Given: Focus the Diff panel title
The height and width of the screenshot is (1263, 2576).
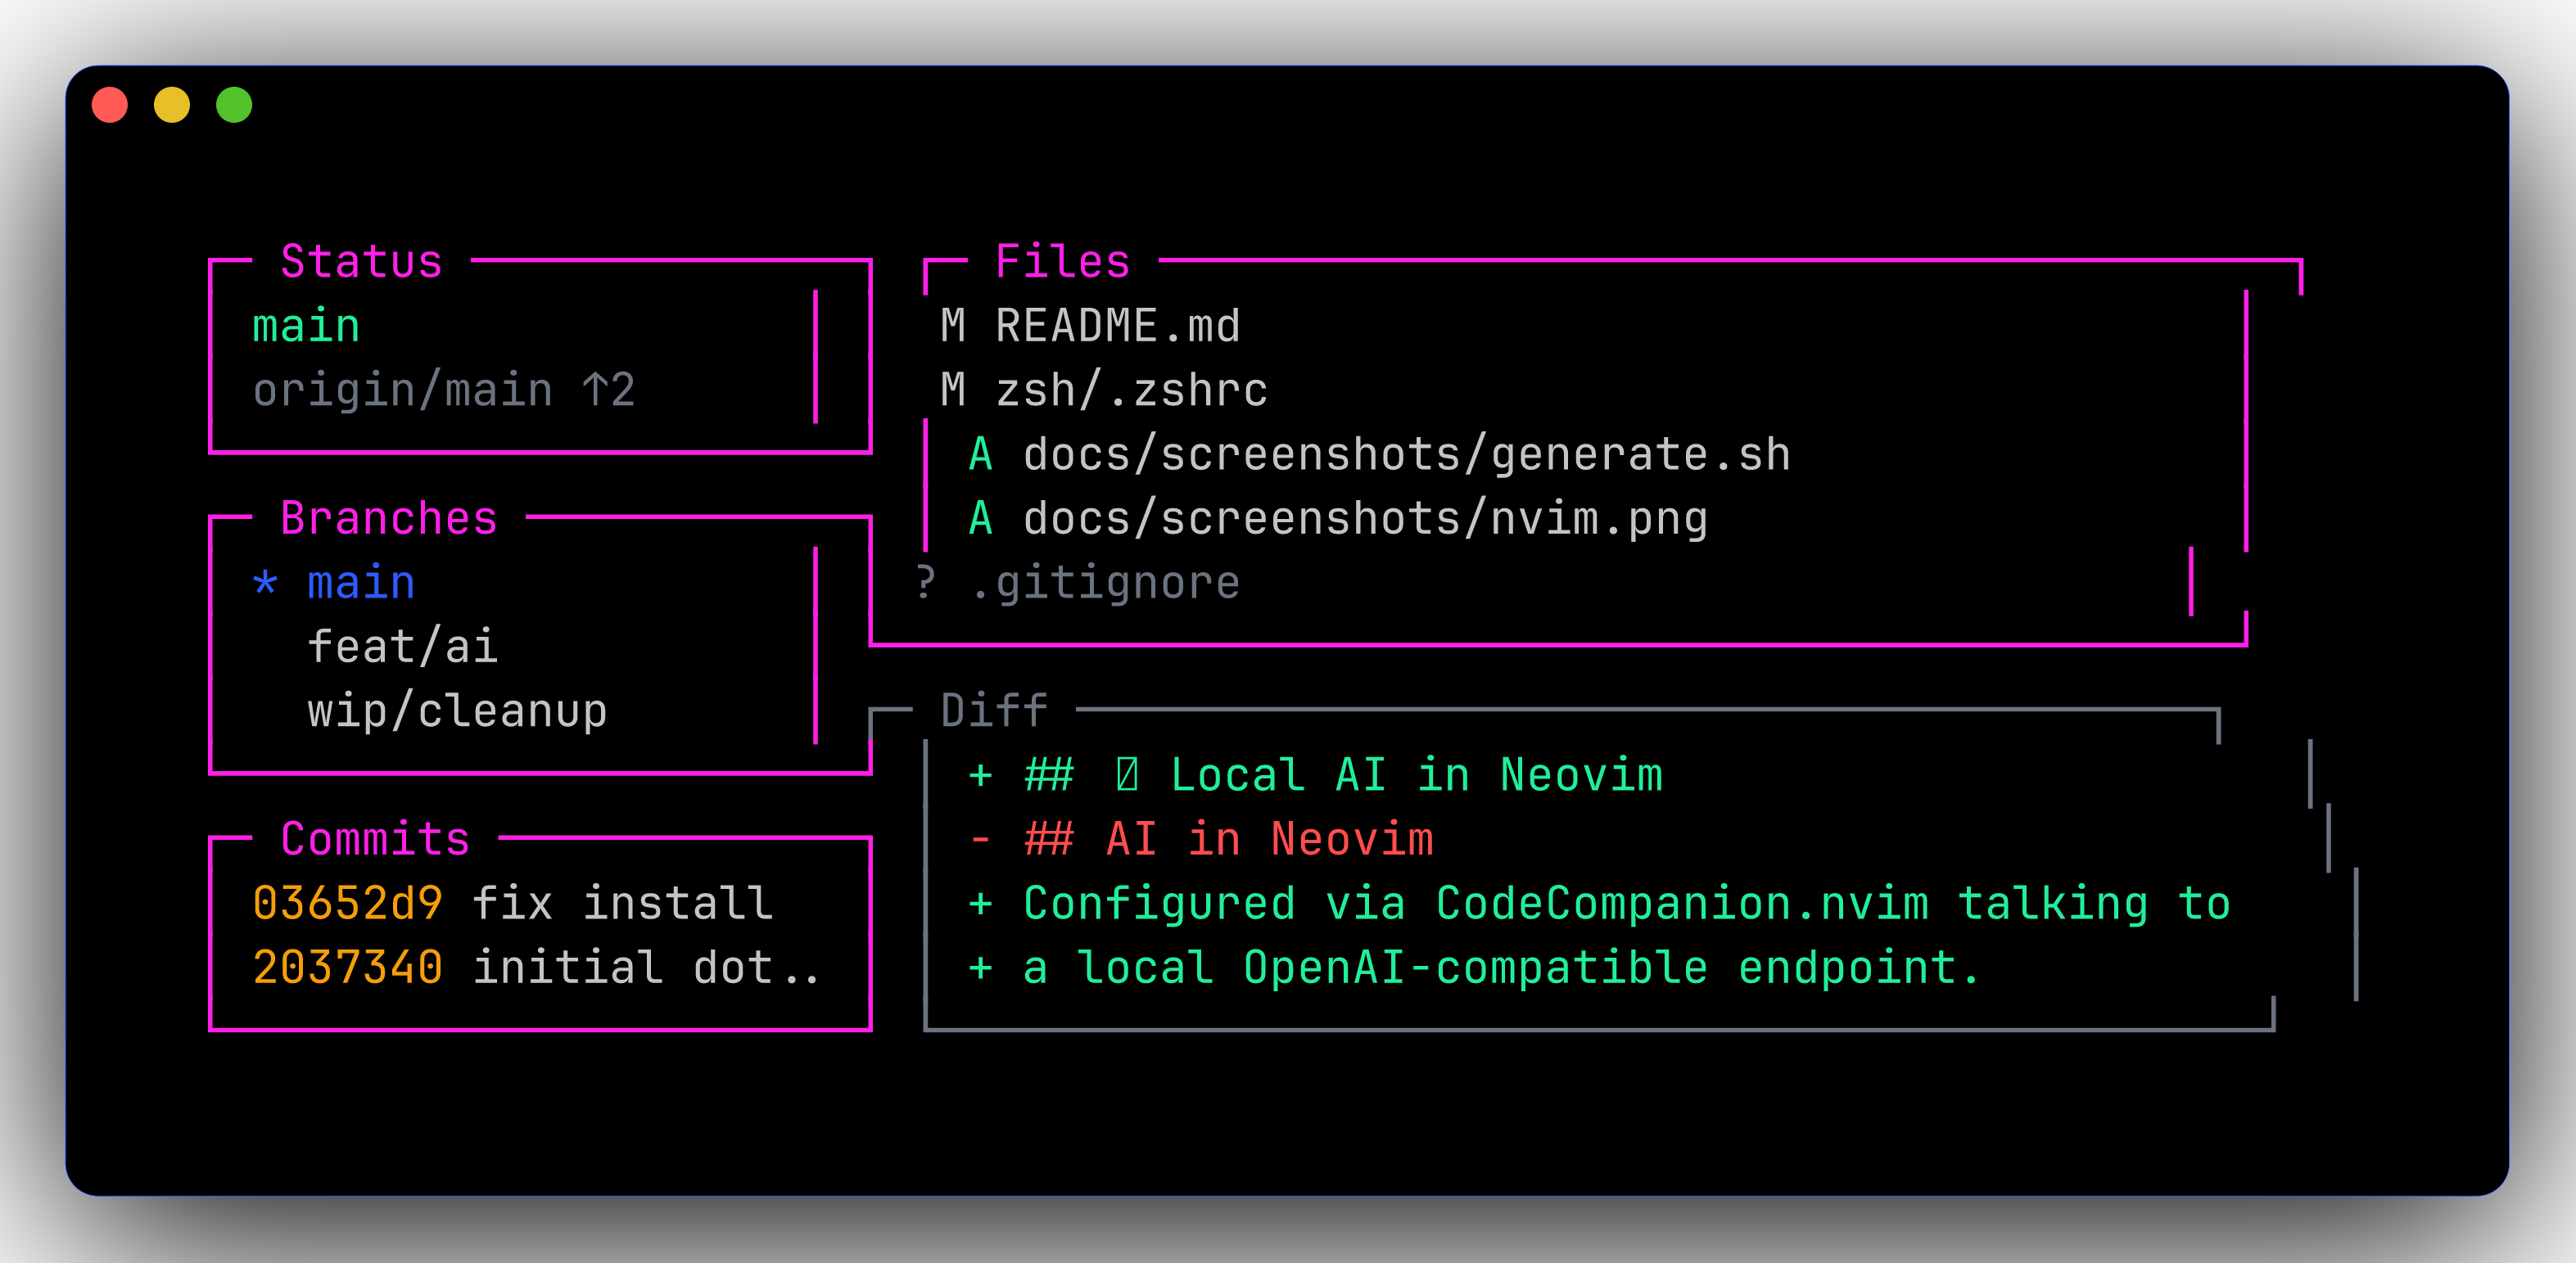Looking at the screenshot, I should 994,710.
